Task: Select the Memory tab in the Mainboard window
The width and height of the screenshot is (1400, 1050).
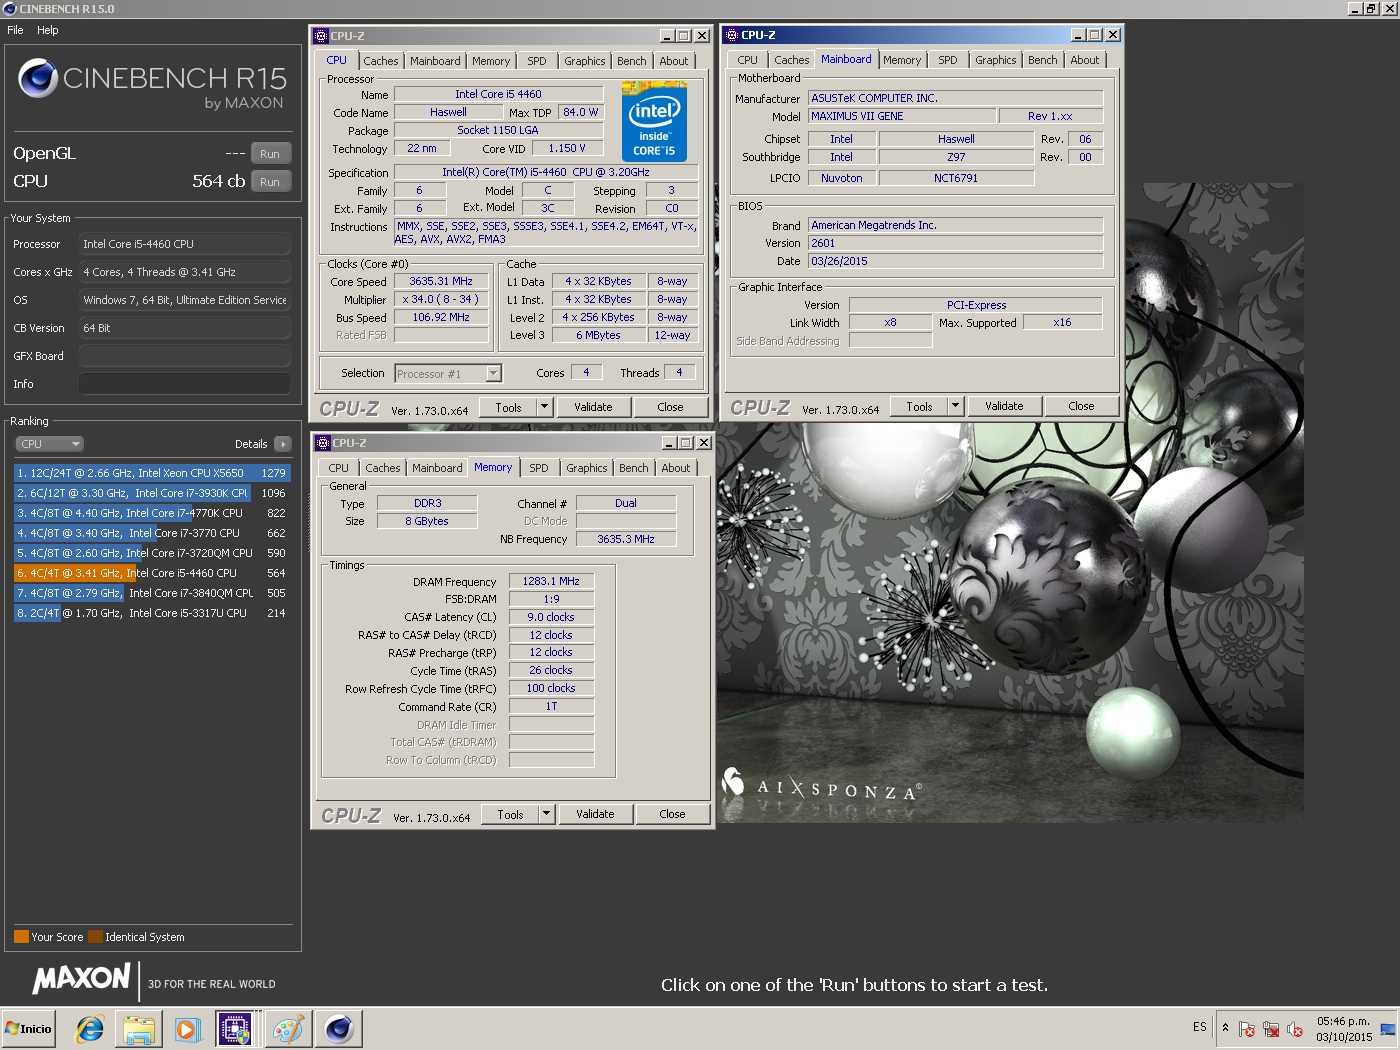Action: tap(902, 60)
